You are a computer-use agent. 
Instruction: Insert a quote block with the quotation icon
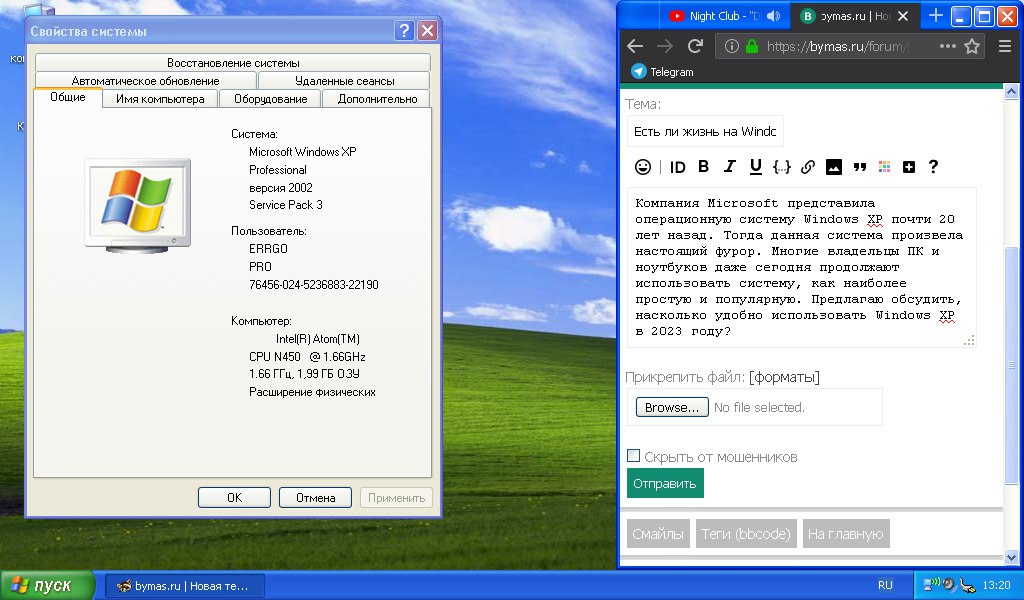[858, 167]
